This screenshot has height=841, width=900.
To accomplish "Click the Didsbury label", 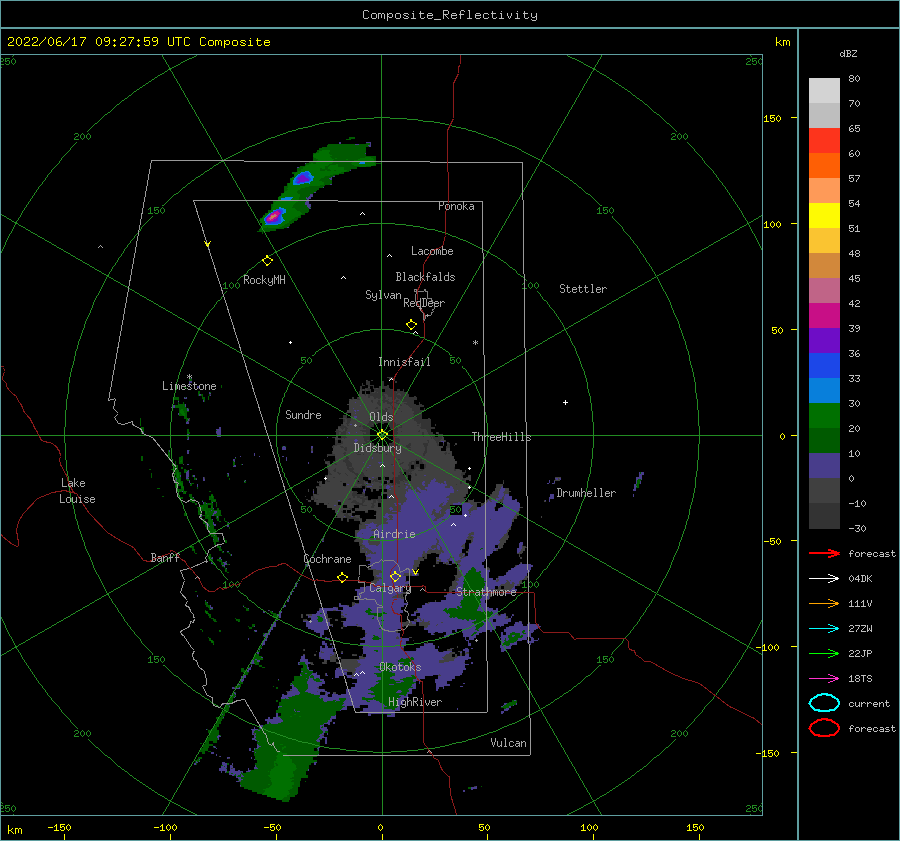I will tap(378, 448).
